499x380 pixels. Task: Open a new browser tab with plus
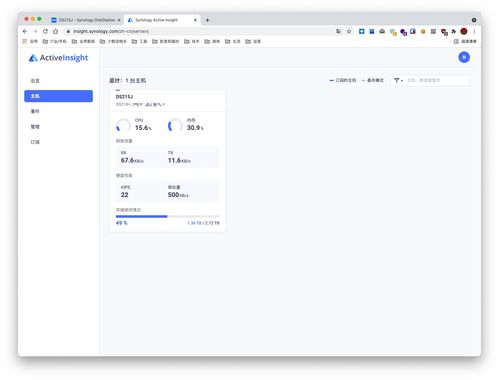207,20
